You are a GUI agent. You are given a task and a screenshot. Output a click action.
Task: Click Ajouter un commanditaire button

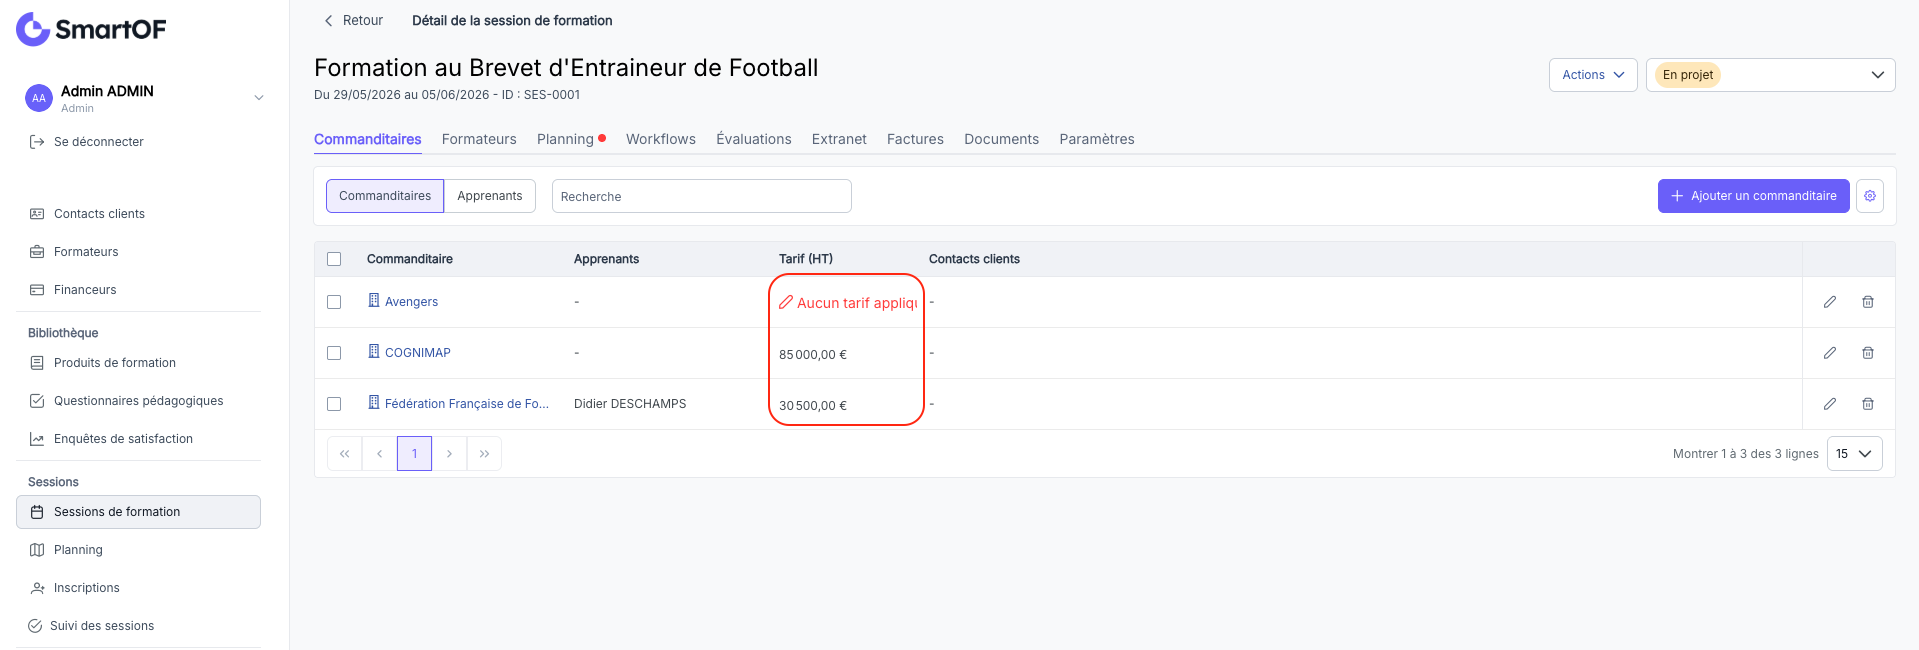pyautogui.click(x=1753, y=196)
